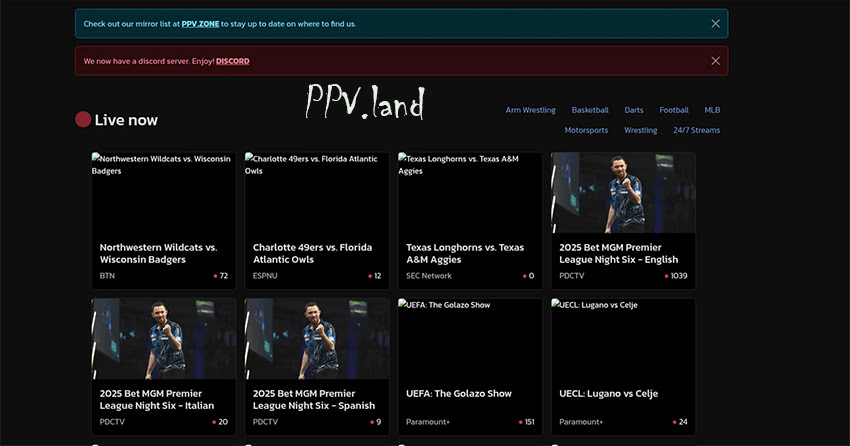Click the SEC Network channel label
850x446 pixels.
[429, 276]
